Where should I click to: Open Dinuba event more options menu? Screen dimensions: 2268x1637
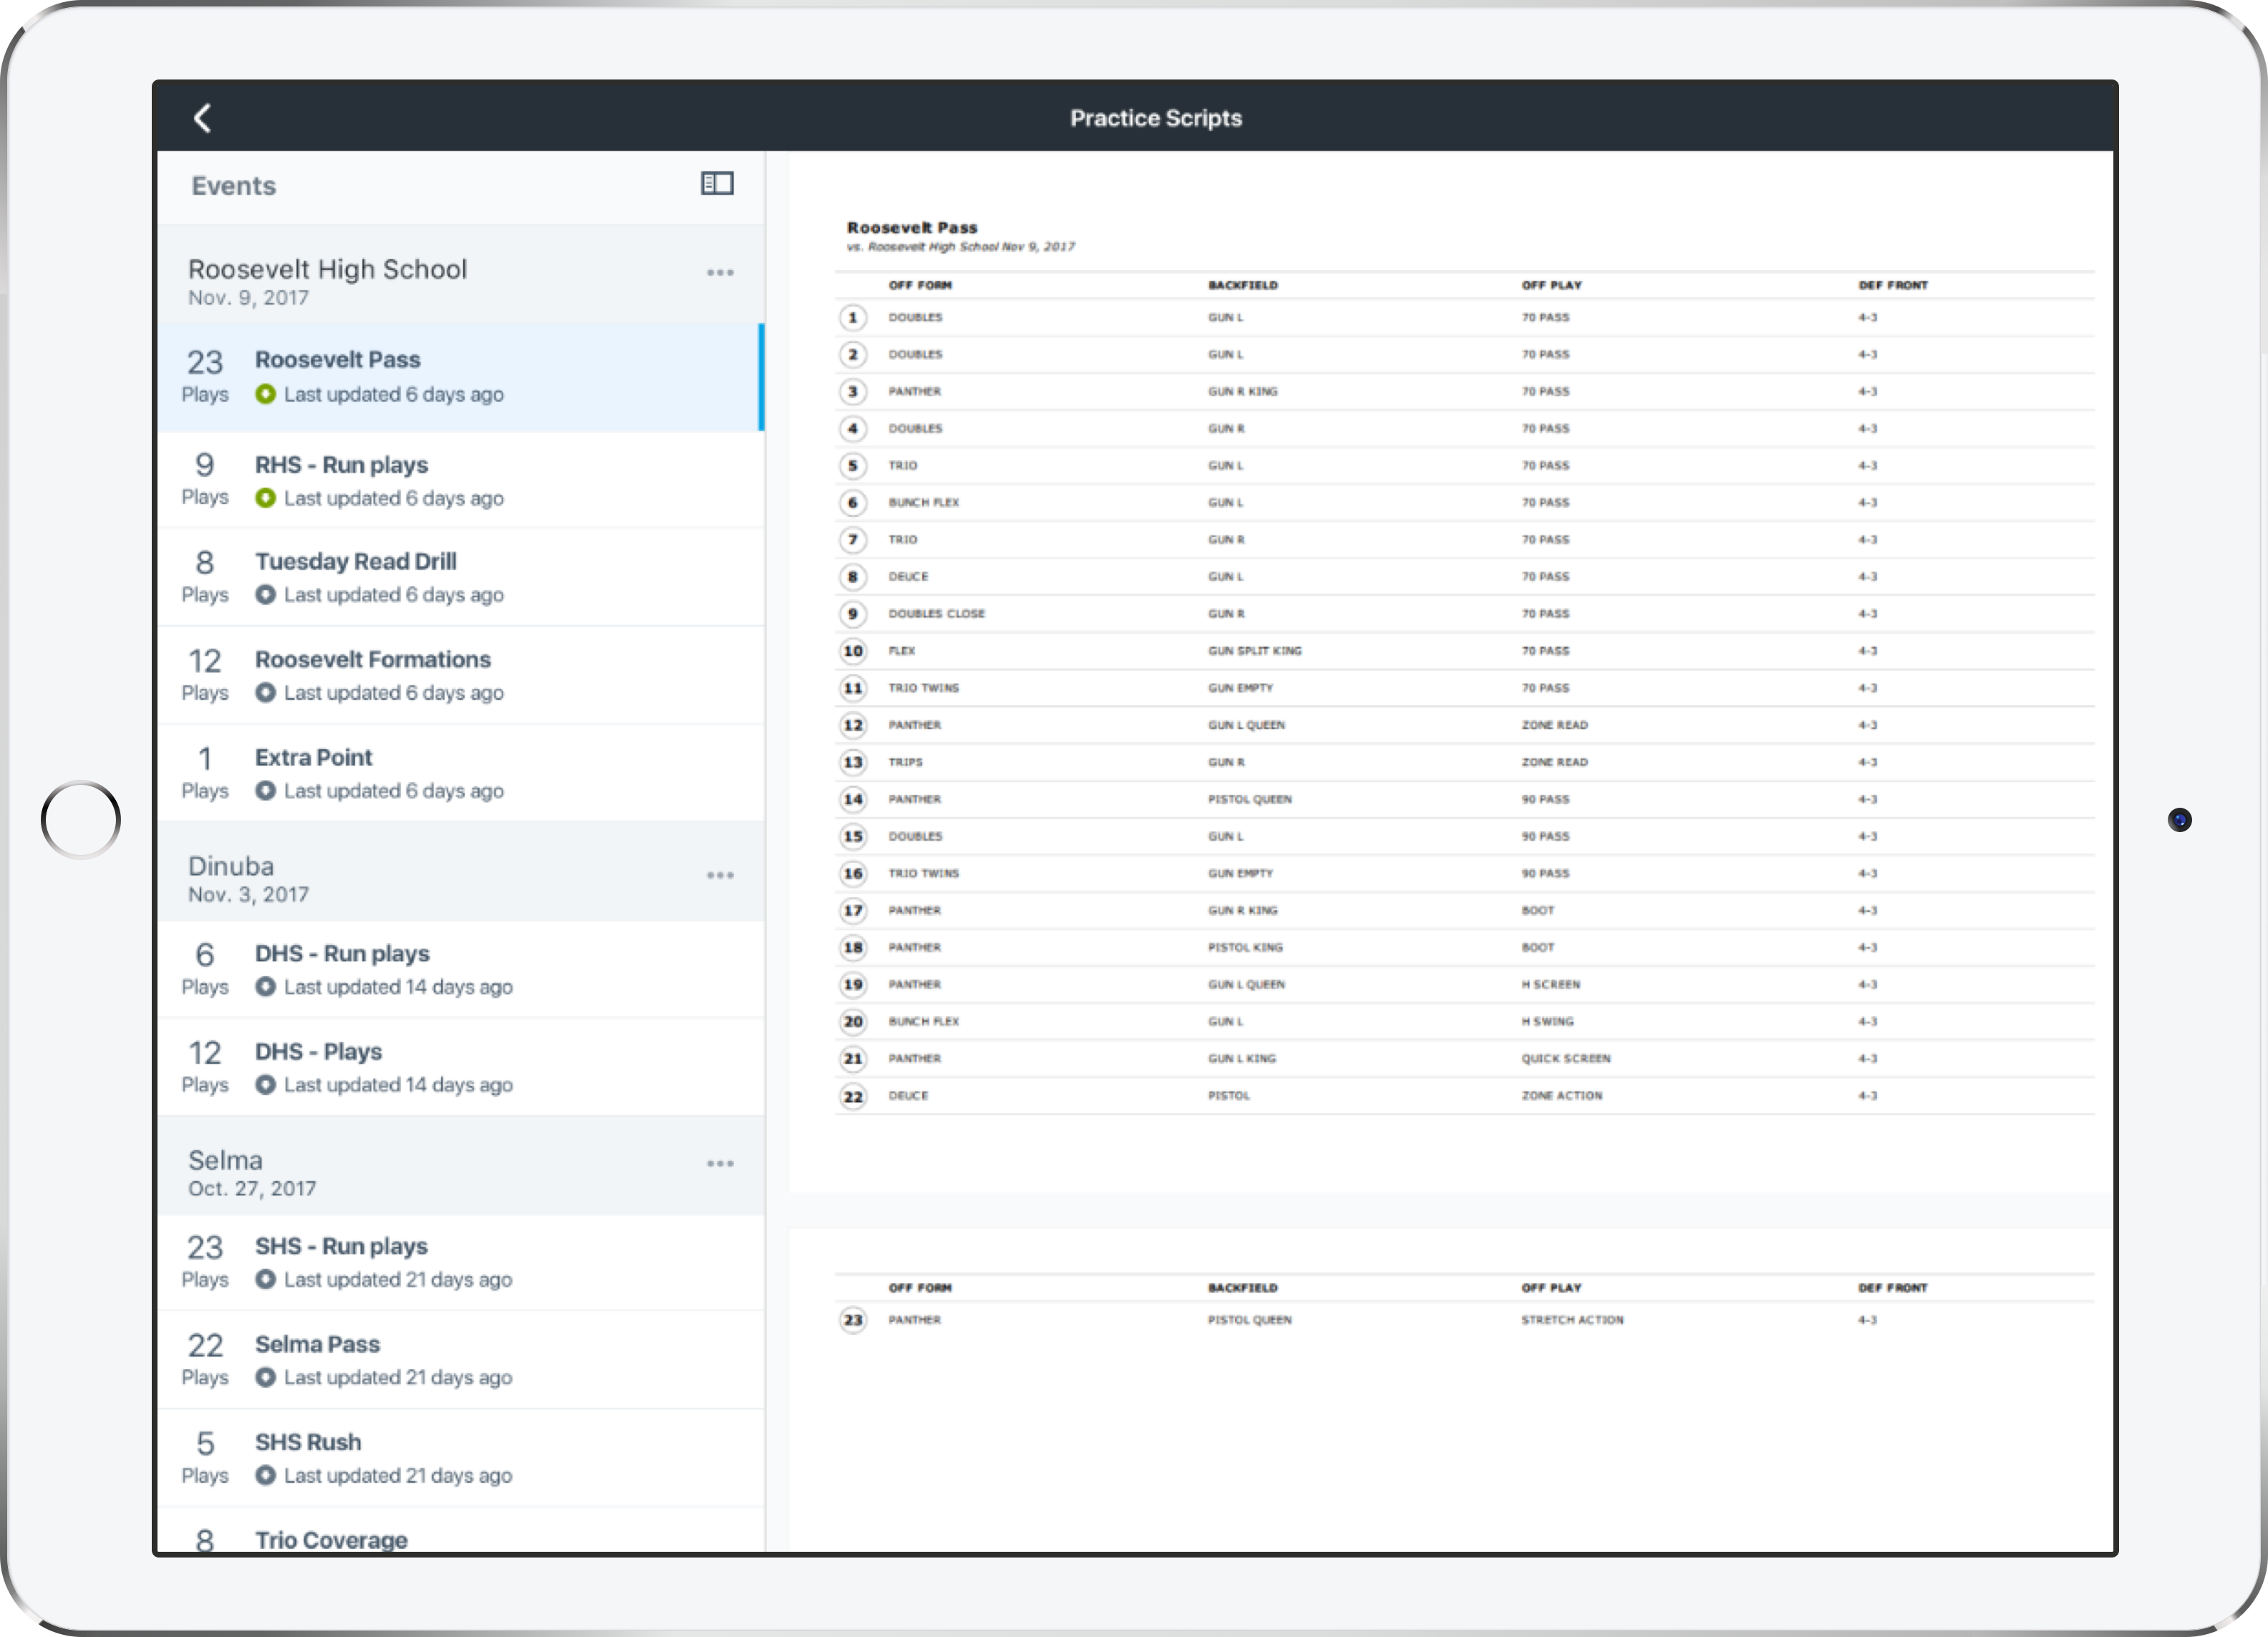coord(720,876)
